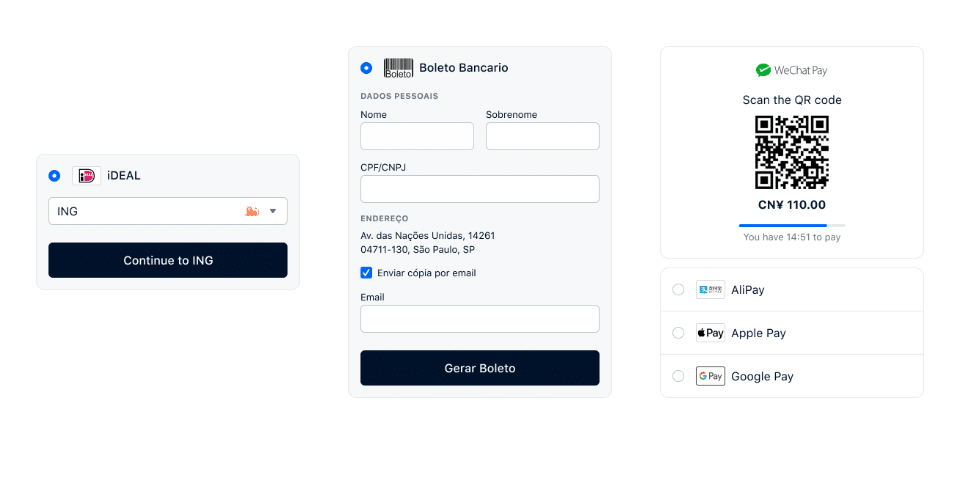Screen dimensions: 962x500
Task: Click into the Sobrenome text field
Action: point(542,136)
